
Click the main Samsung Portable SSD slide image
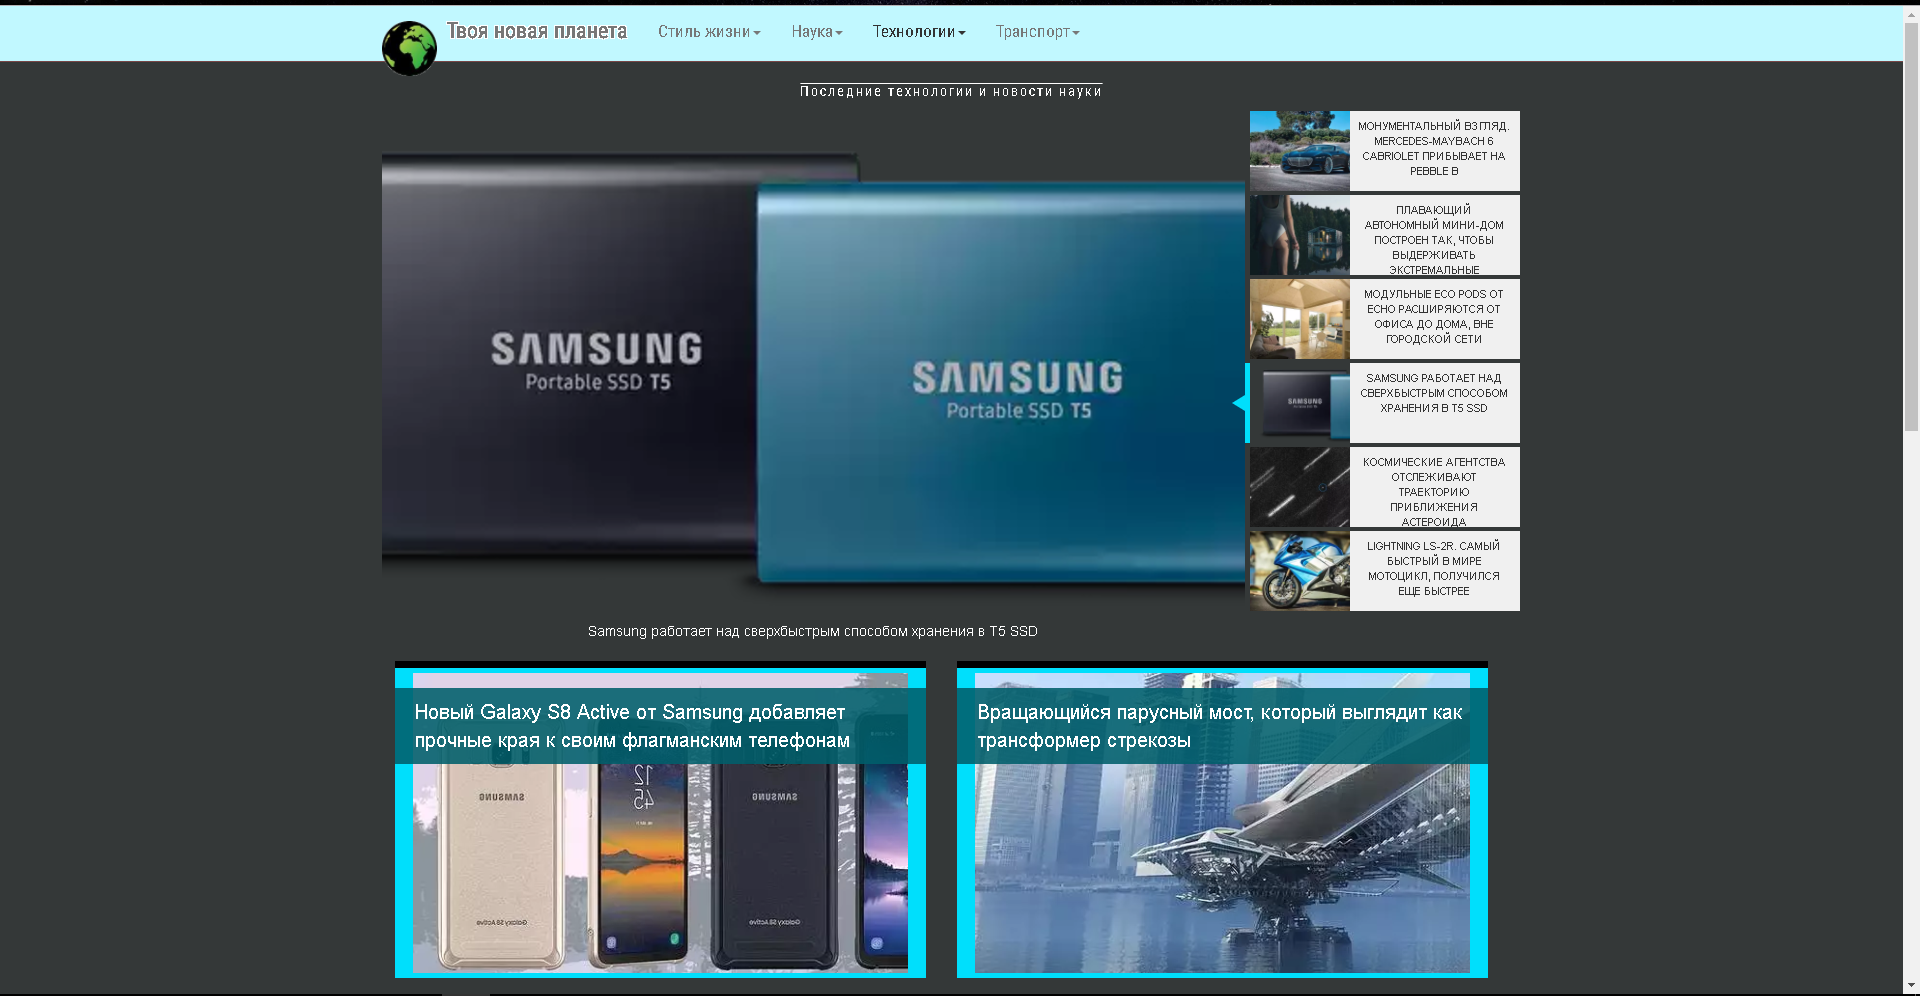[812, 370]
